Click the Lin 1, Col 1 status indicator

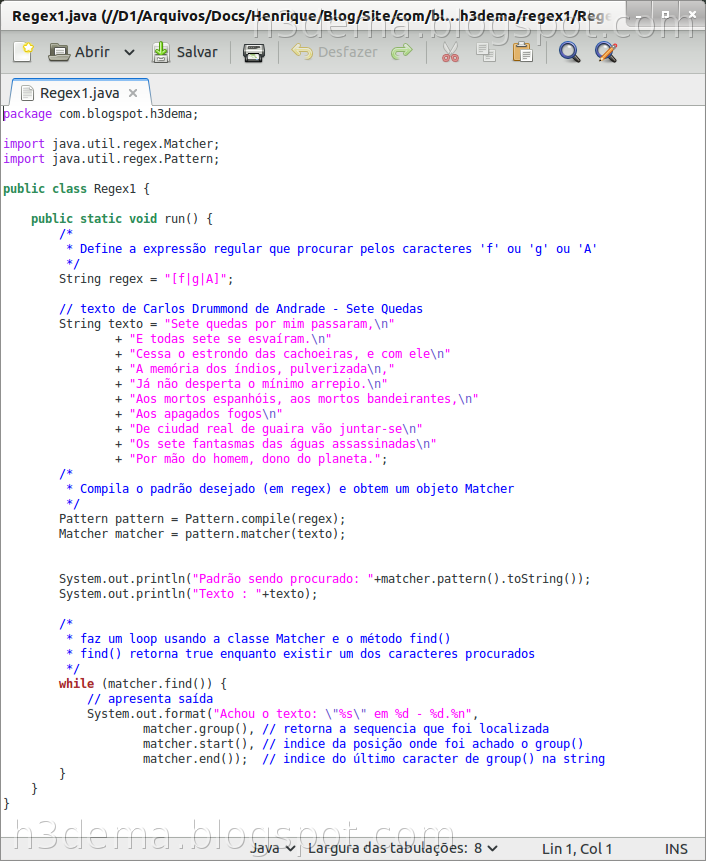click(x=577, y=849)
